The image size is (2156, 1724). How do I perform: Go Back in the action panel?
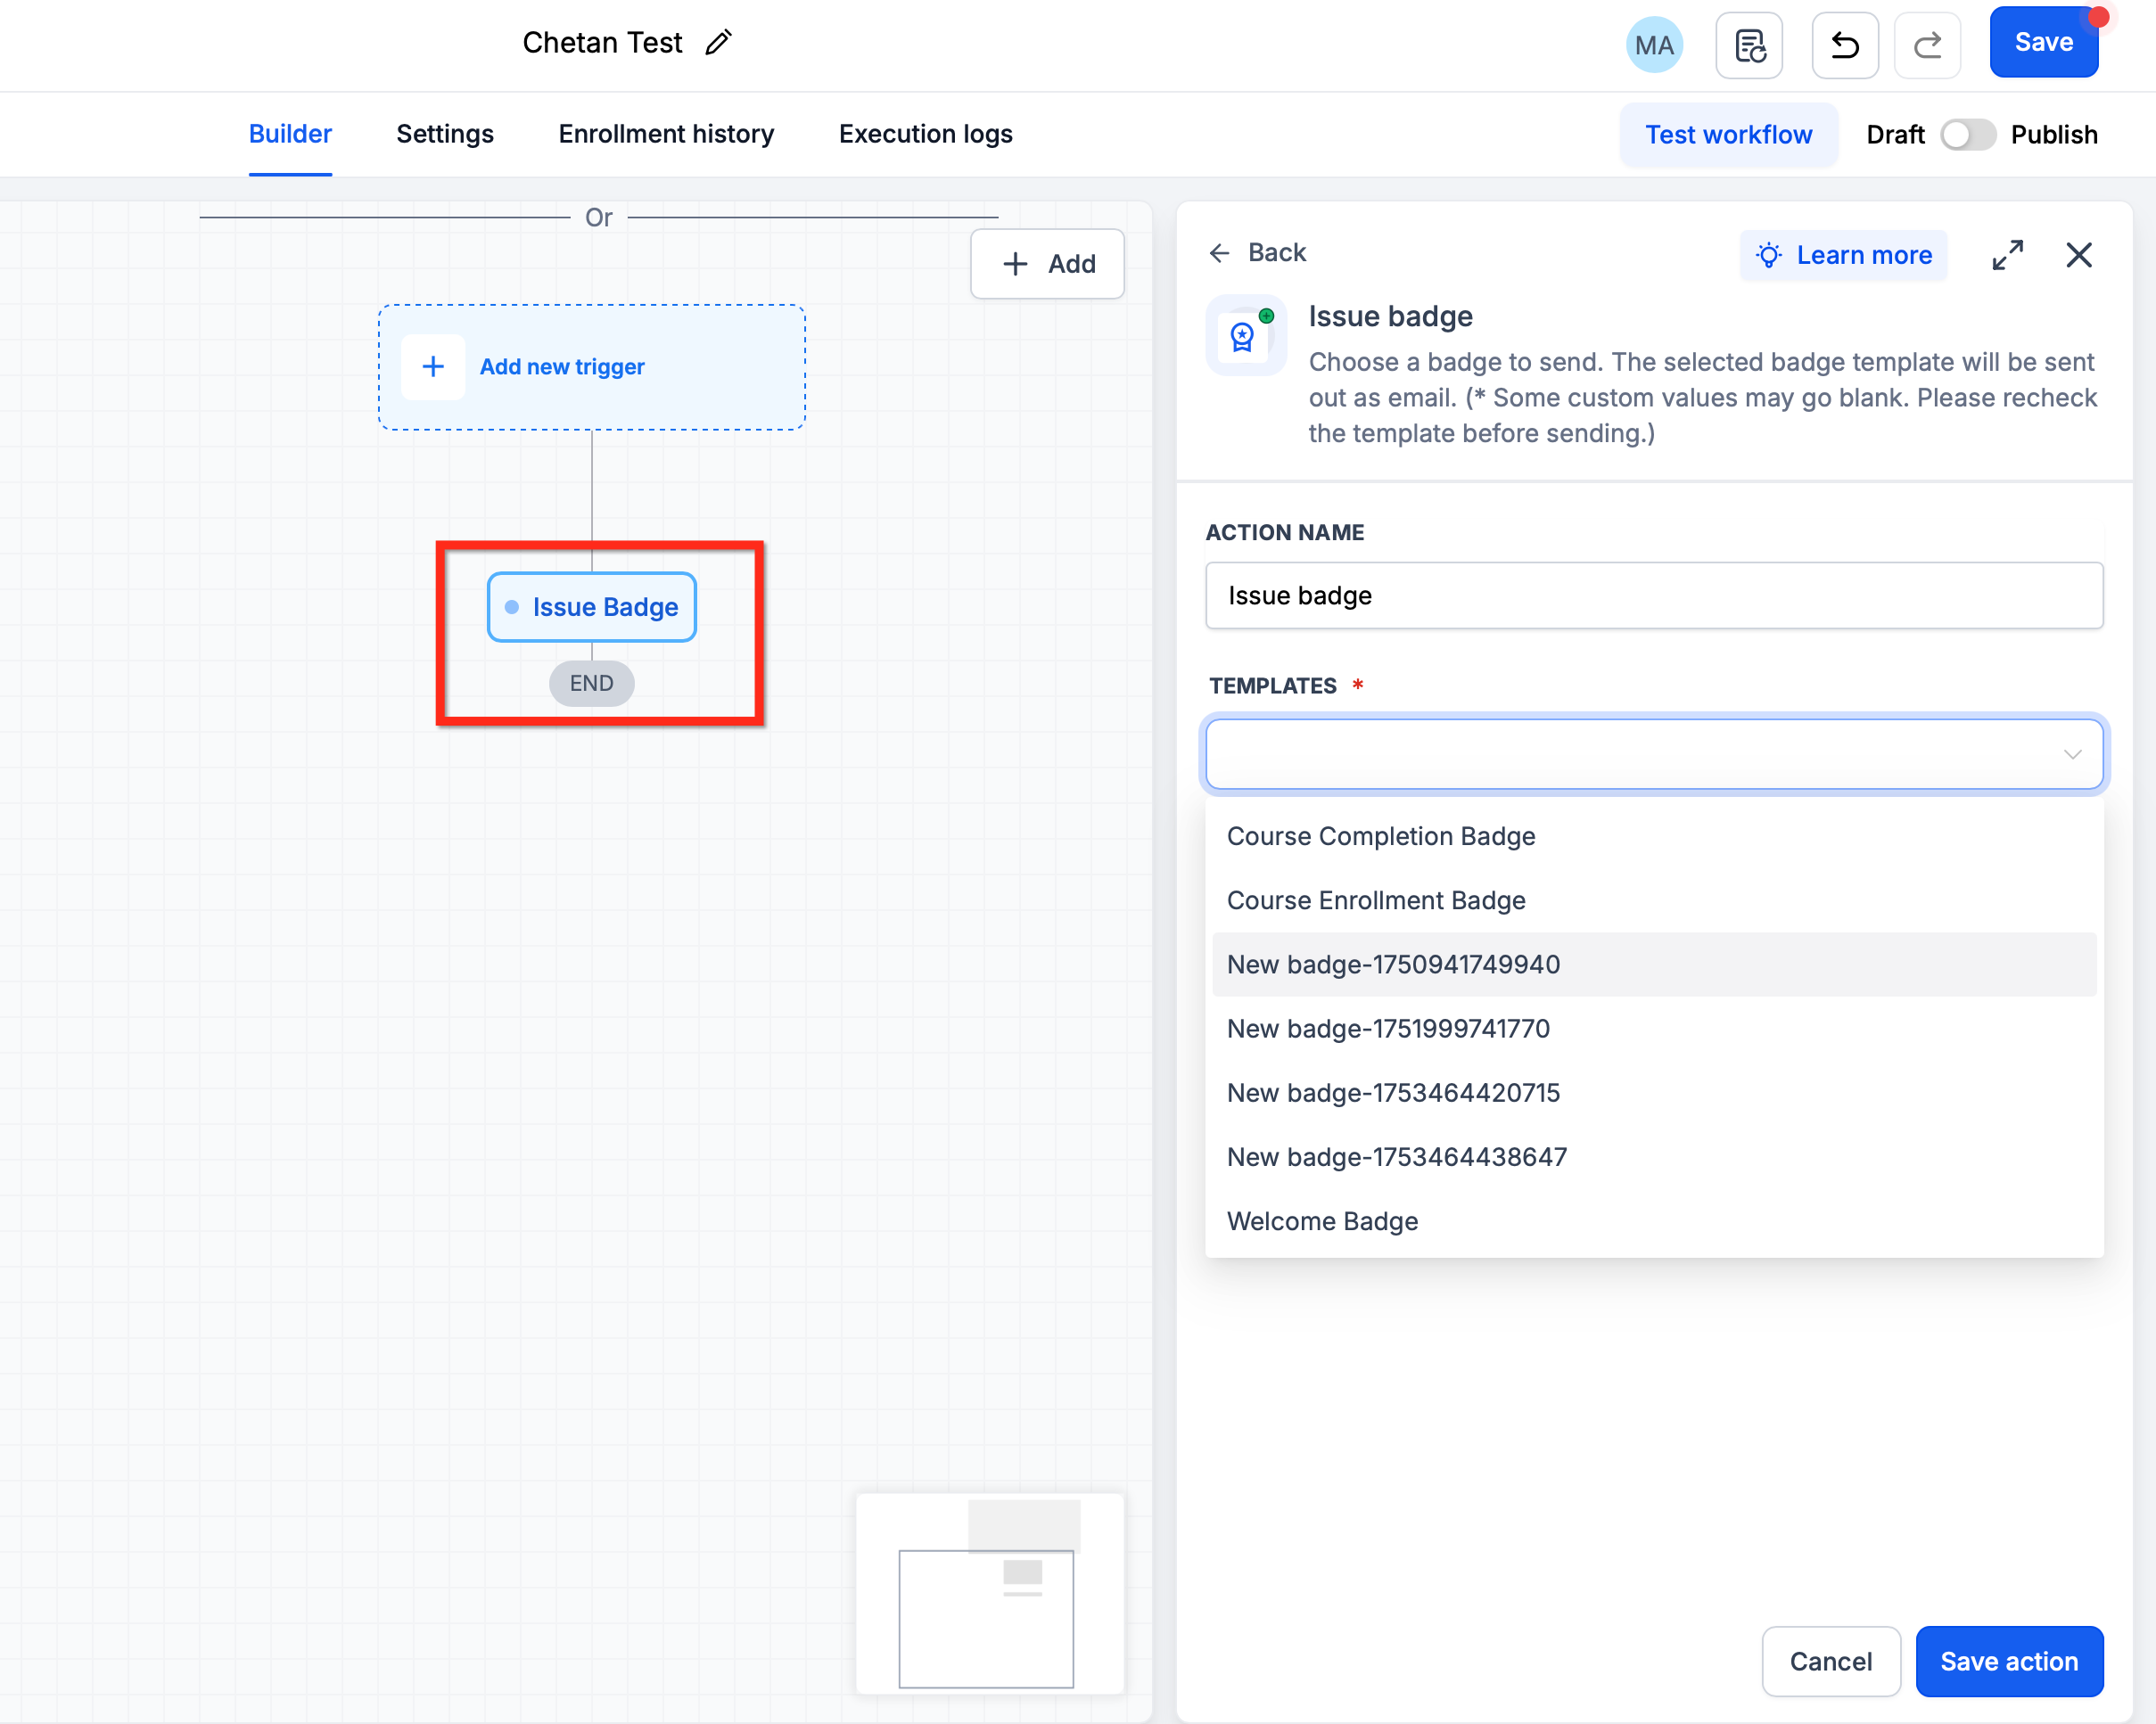point(1256,253)
